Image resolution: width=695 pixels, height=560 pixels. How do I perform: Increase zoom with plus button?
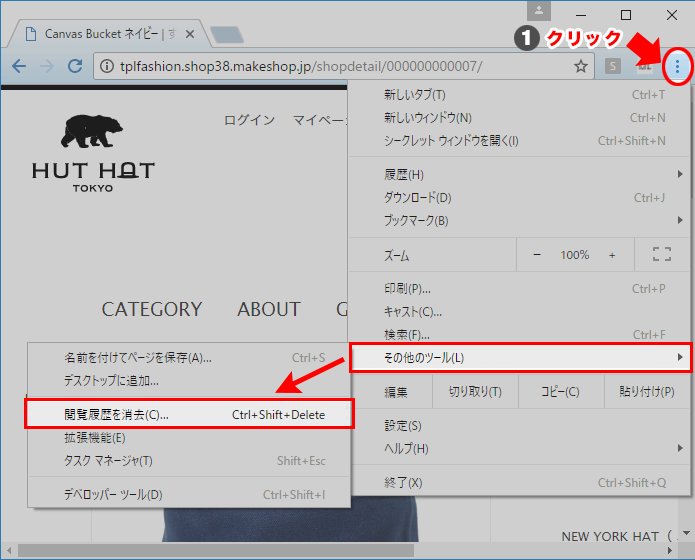[612, 255]
